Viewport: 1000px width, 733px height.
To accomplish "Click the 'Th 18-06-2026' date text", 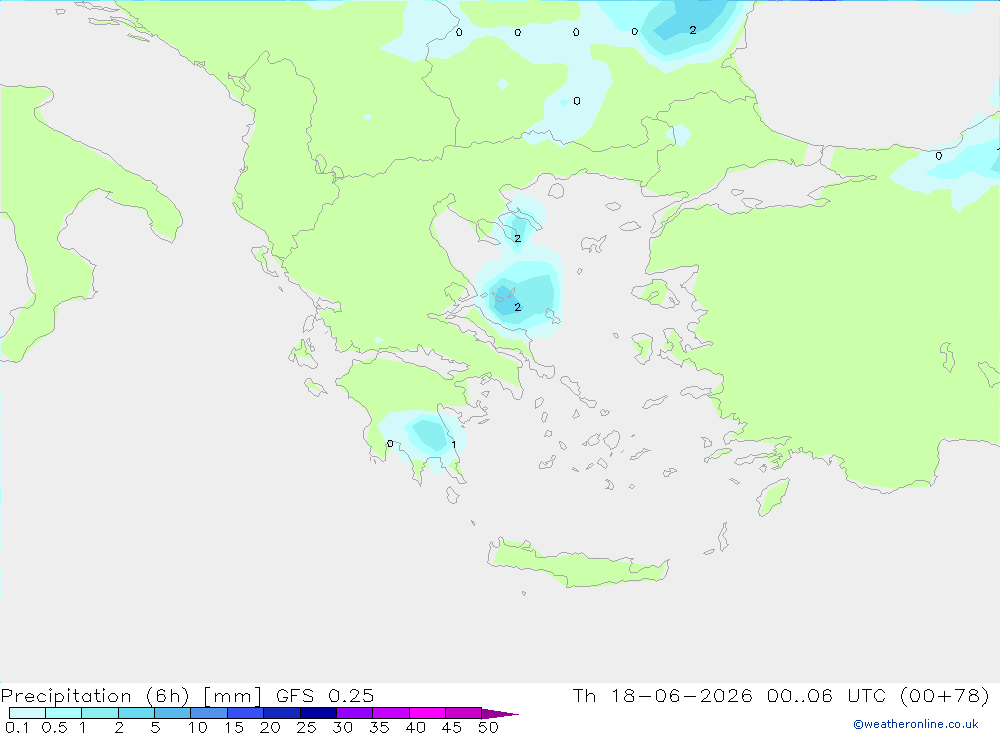I will (662, 695).
